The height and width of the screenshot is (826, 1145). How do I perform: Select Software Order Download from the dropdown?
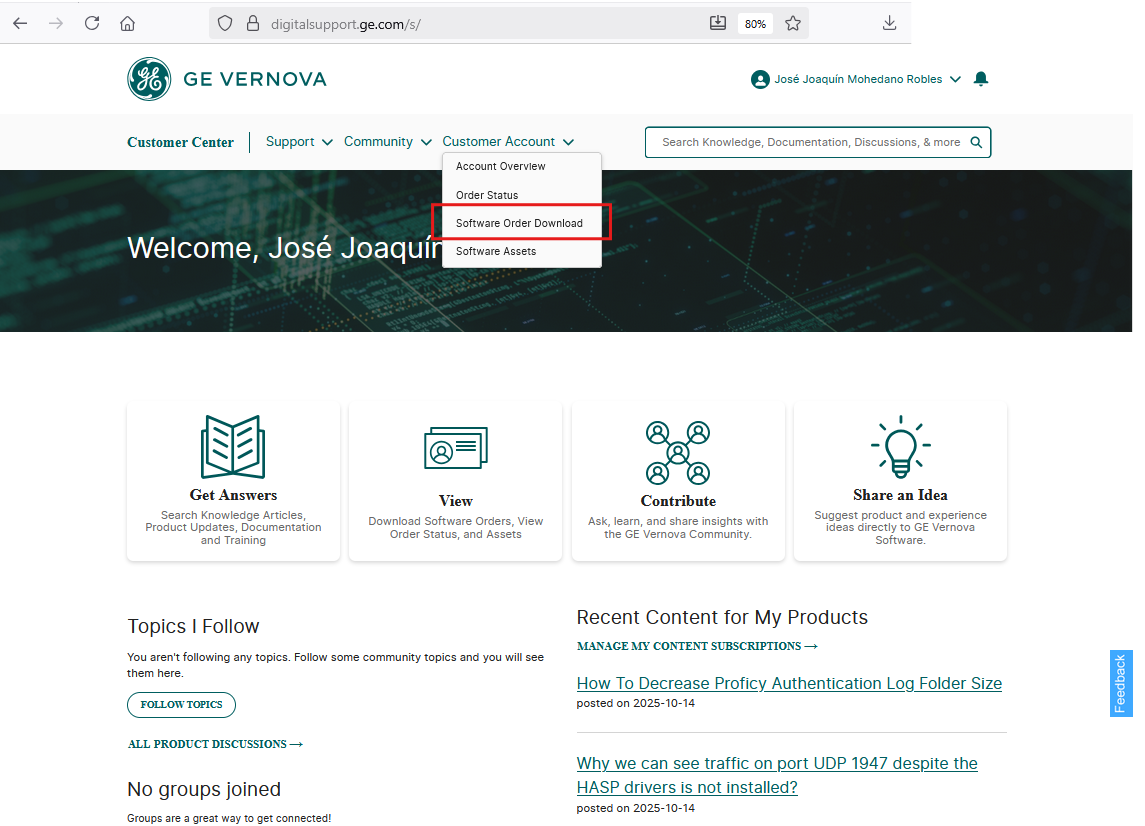click(521, 223)
